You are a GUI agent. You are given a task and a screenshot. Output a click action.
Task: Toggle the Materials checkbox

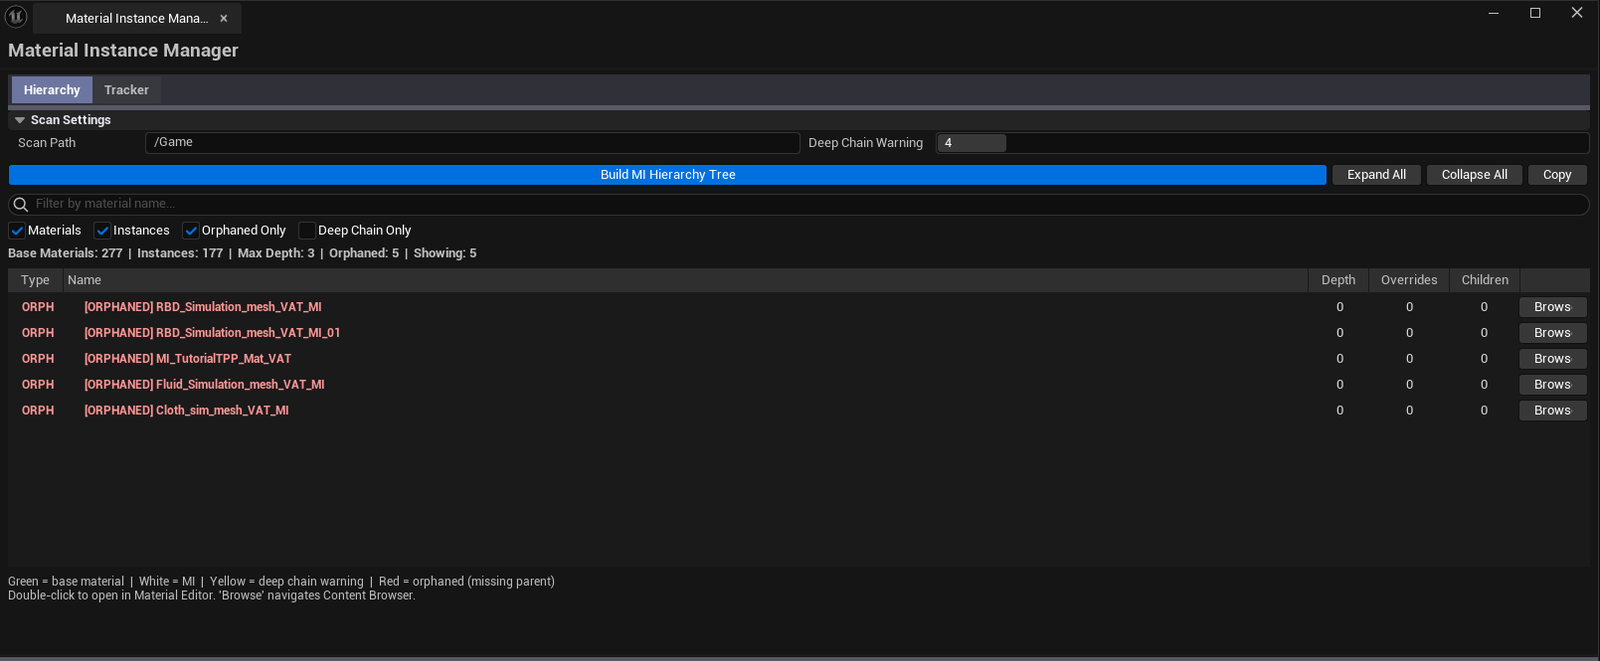coord(17,230)
